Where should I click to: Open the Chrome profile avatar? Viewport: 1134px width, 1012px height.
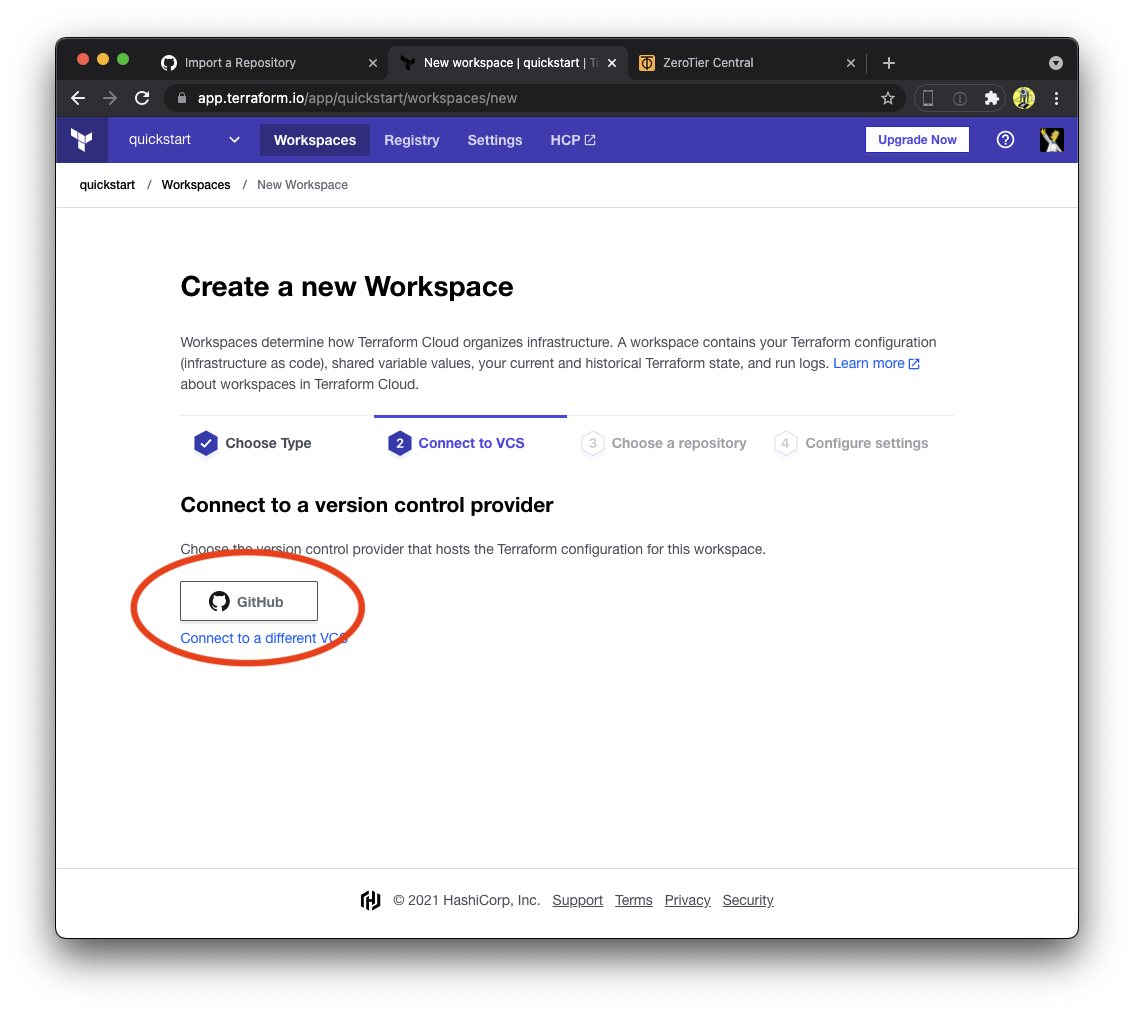[1024, 98]
